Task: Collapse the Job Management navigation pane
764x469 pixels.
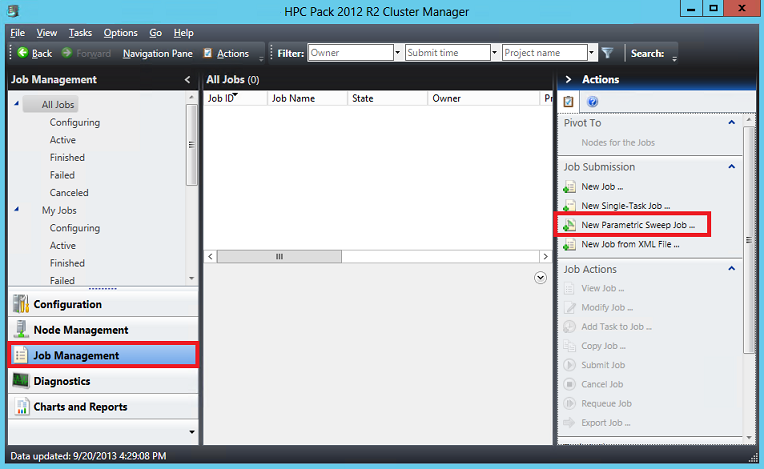Action: pos(188,79)
